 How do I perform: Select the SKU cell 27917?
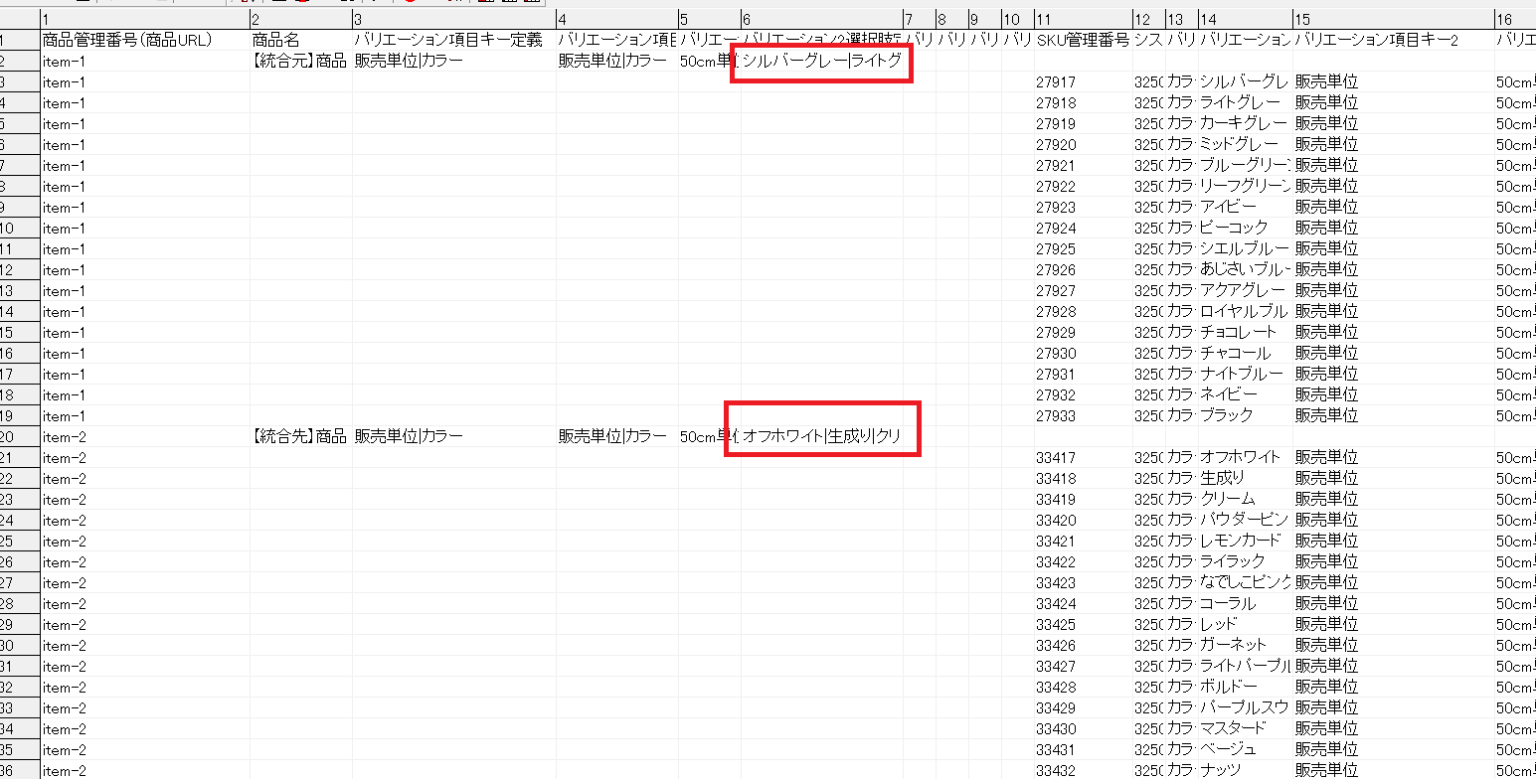pos(1082,82)
